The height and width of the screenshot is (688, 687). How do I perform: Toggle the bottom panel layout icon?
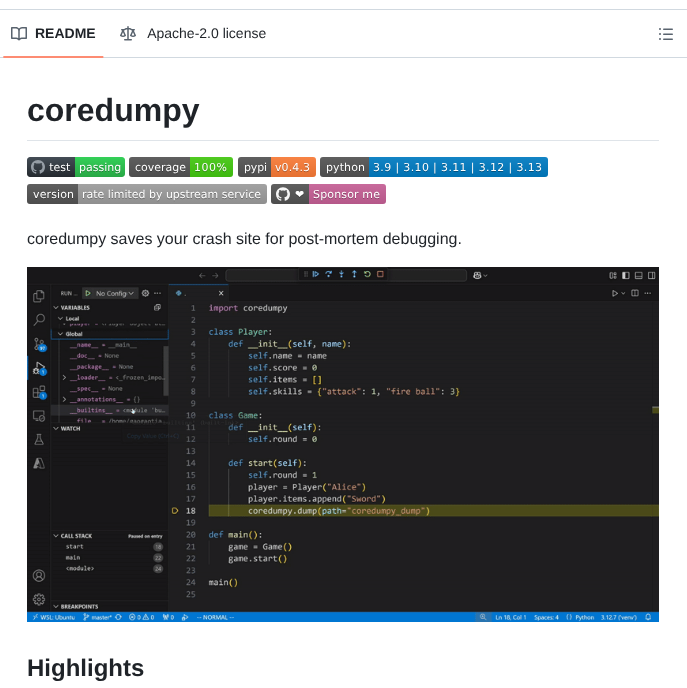(x=639, y=276)
